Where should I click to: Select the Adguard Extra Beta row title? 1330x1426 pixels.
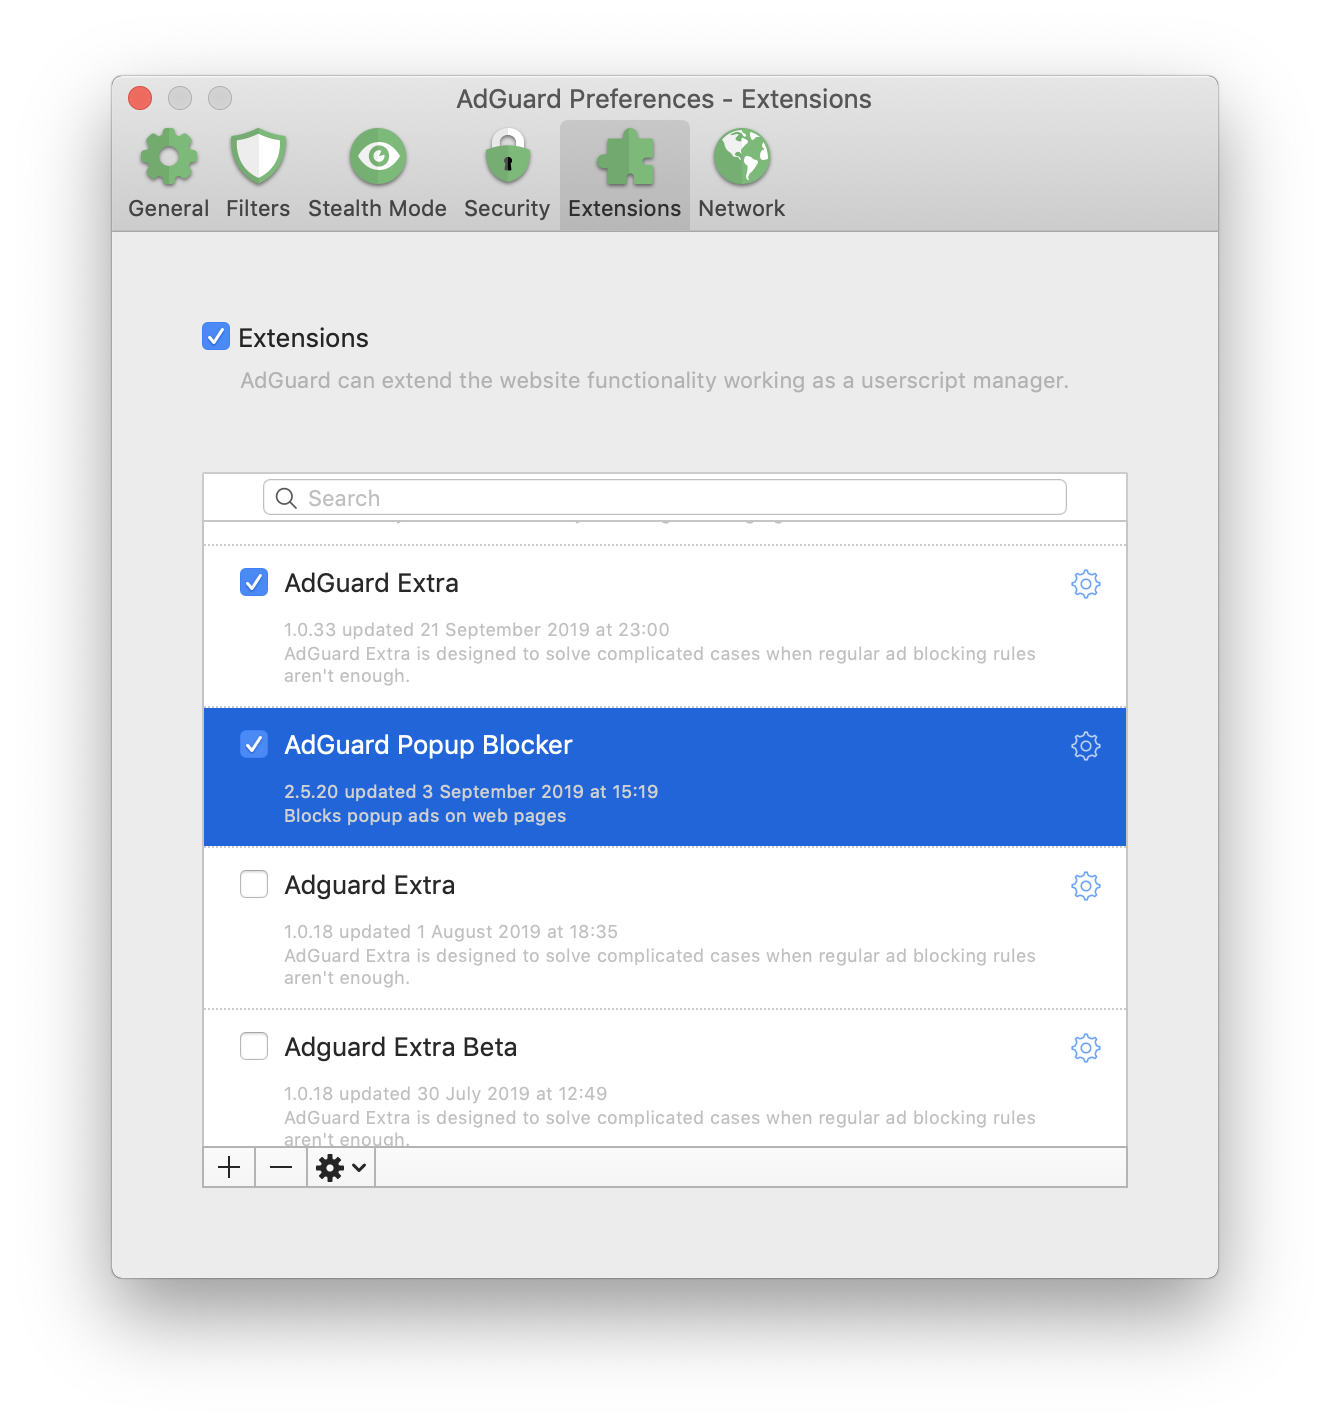point(400,1047)
